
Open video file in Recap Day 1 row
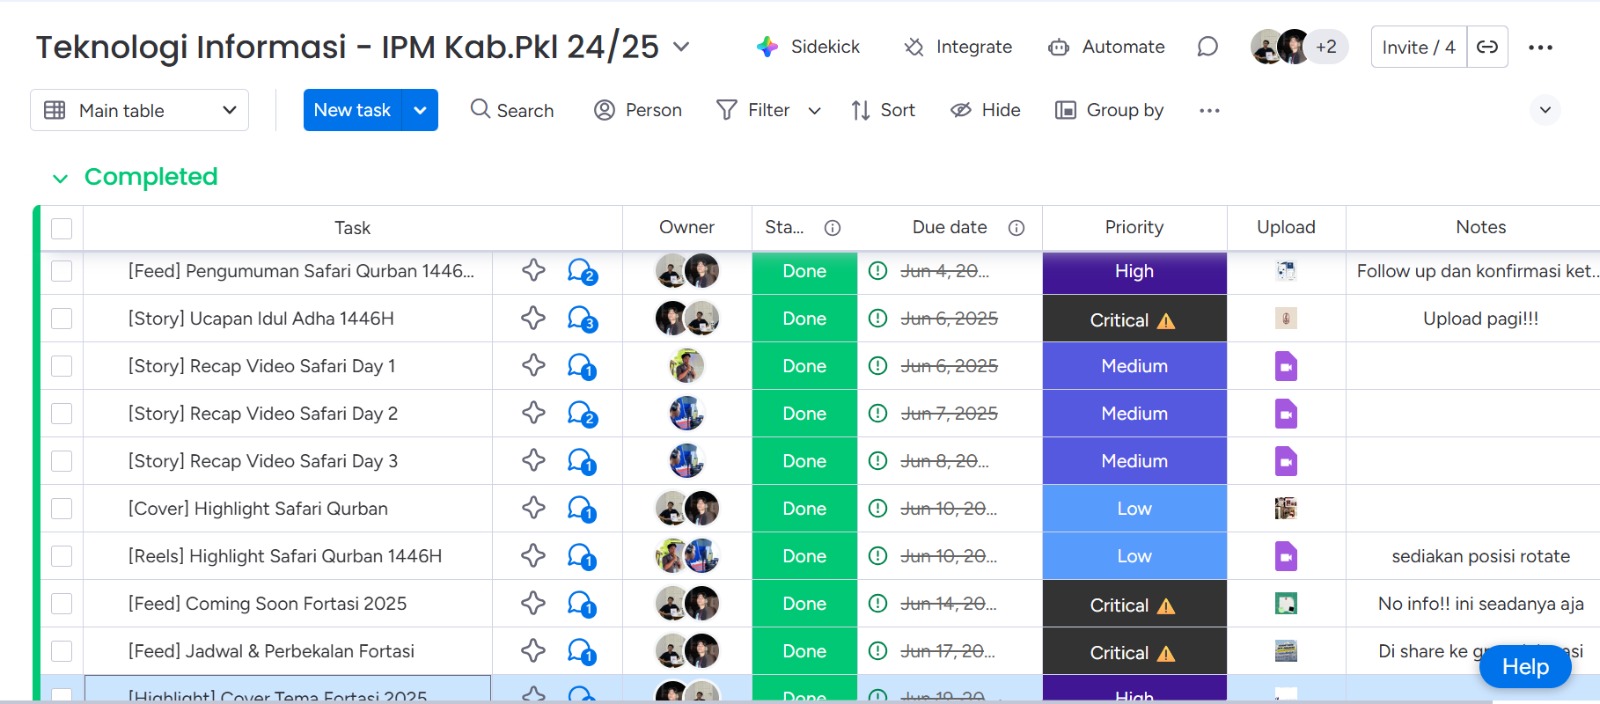[1286, 366]
